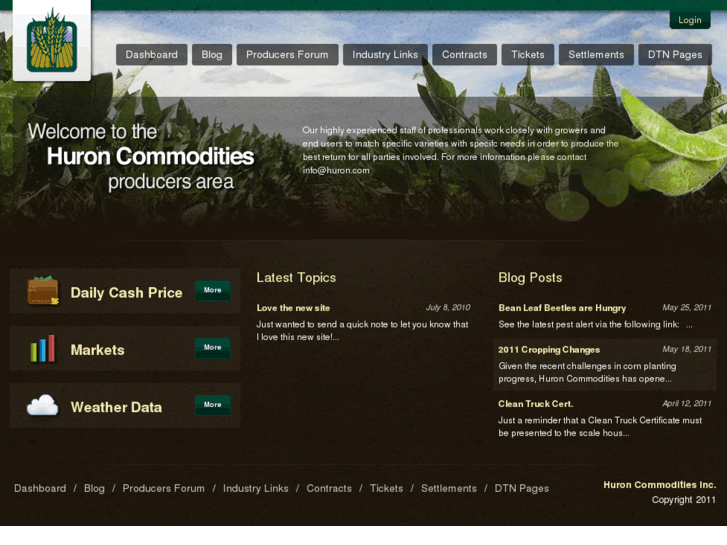Go to Blog in top navigation
Image resolution: width=727 pixels, height=545 pixels.
212,55
